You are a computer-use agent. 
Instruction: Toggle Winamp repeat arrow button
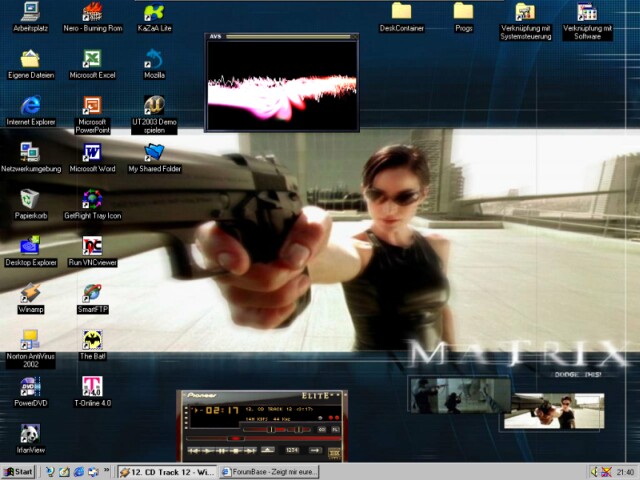tap(315, 450)
